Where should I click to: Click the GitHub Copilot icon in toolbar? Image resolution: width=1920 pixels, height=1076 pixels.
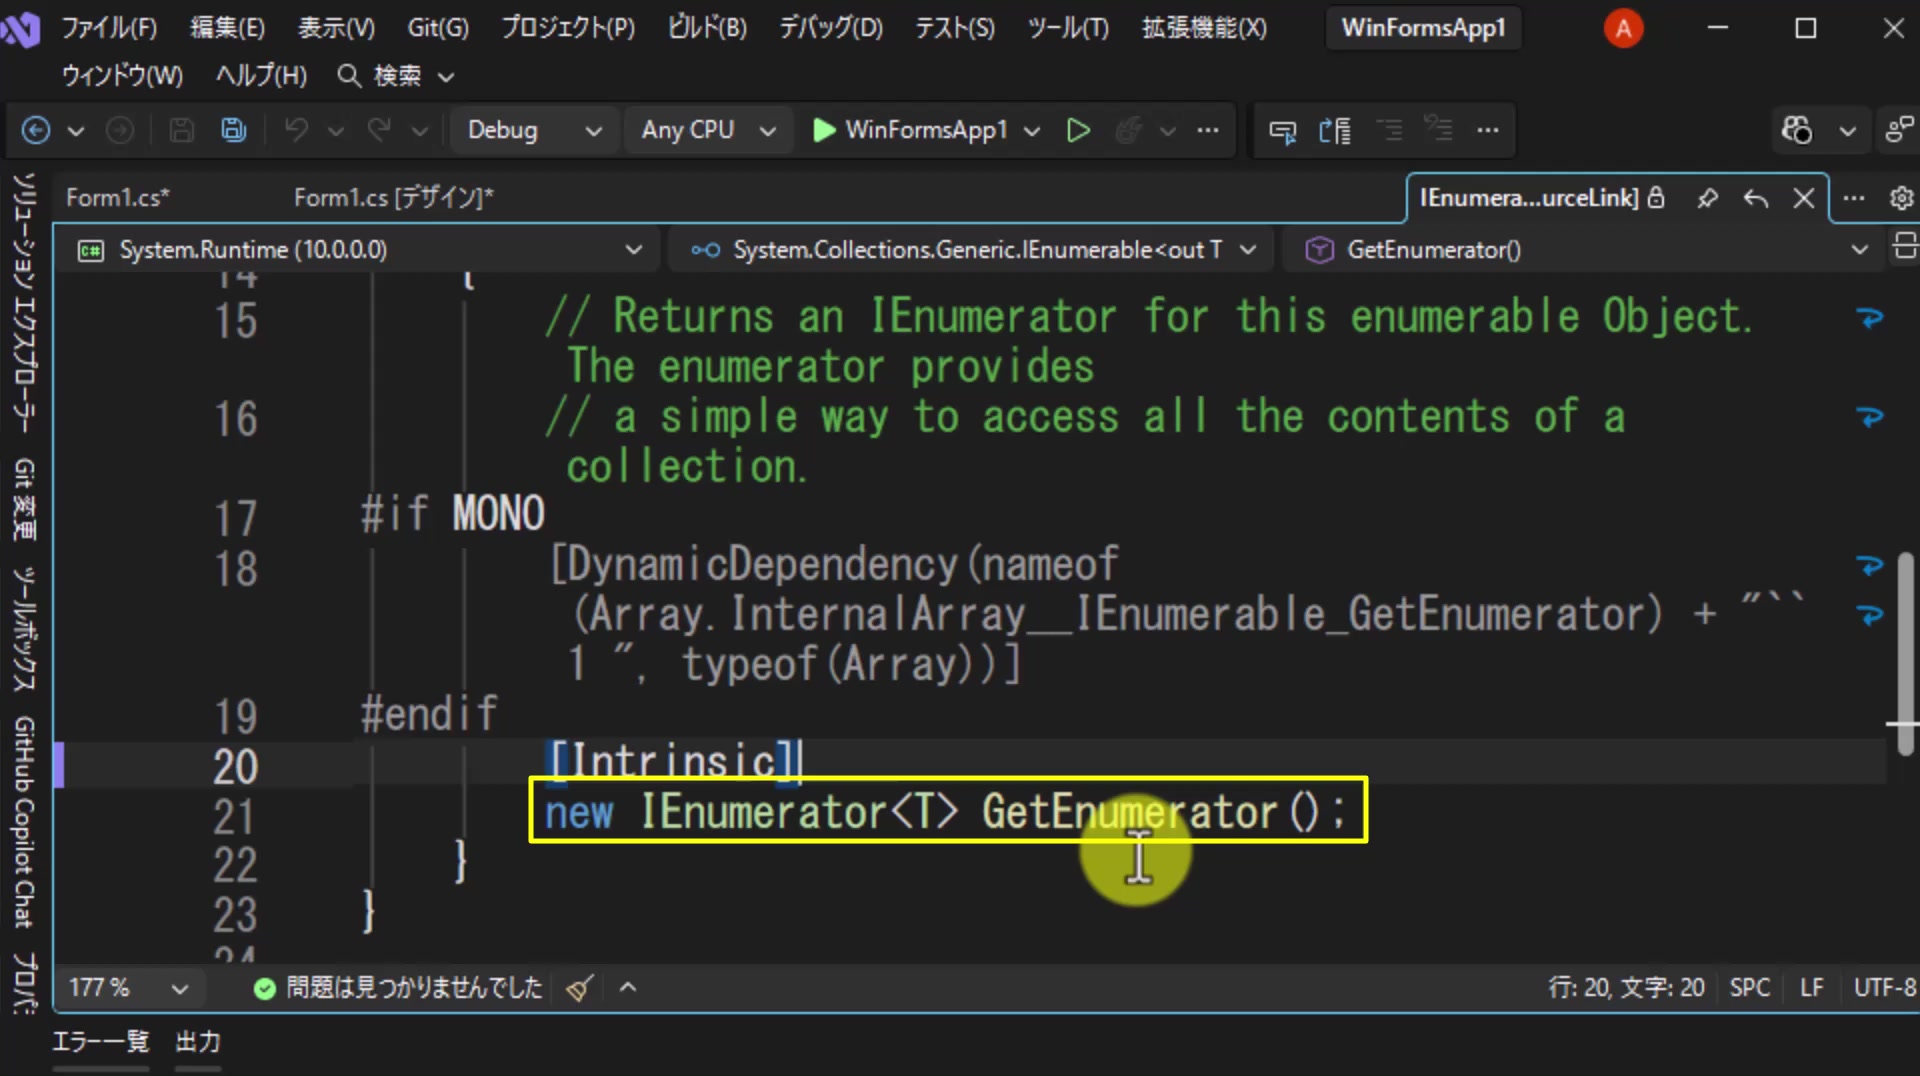[x=1797, y=130]
